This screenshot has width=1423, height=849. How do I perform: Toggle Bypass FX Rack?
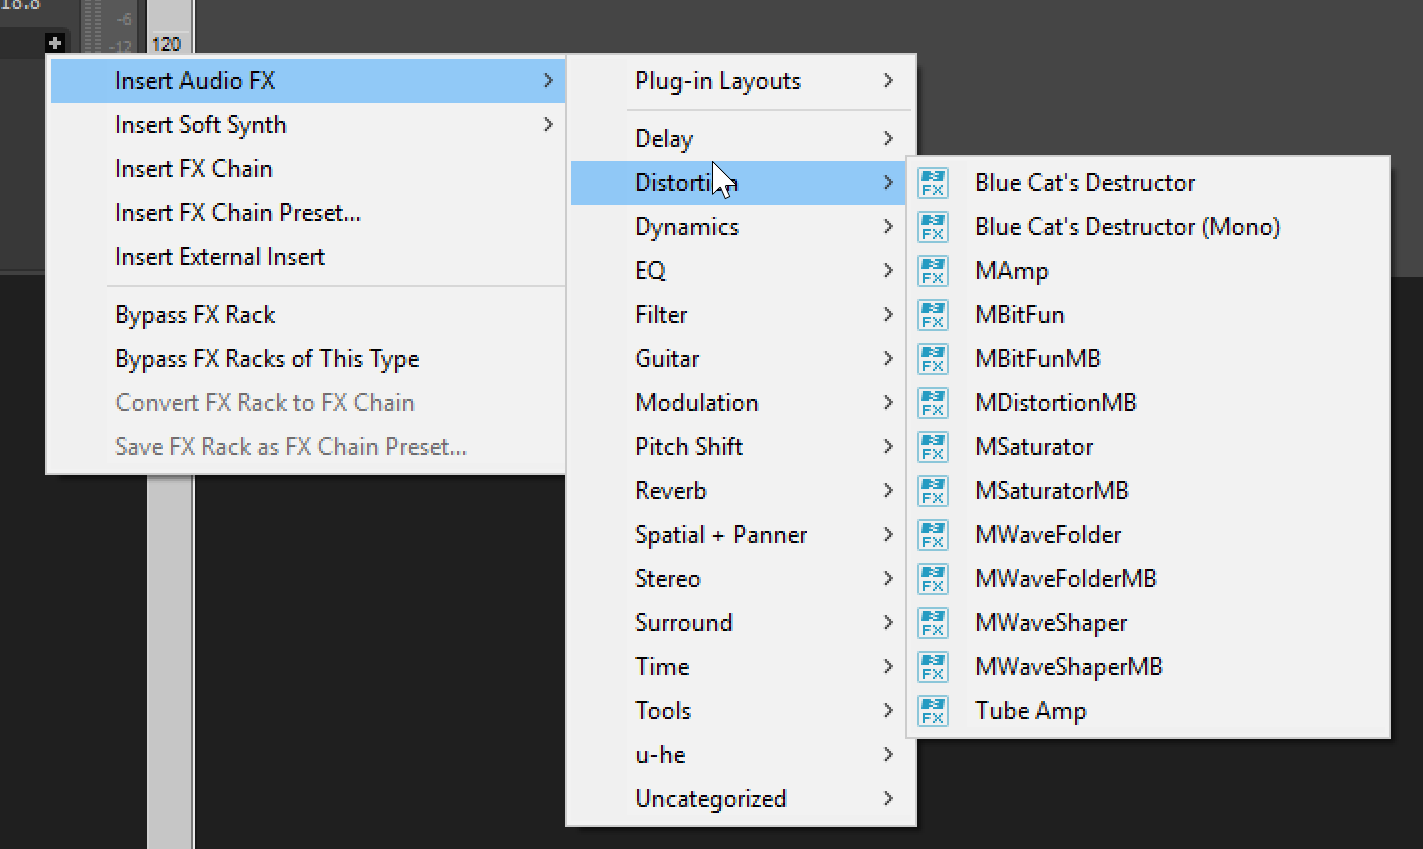click(x=195, y=314)
